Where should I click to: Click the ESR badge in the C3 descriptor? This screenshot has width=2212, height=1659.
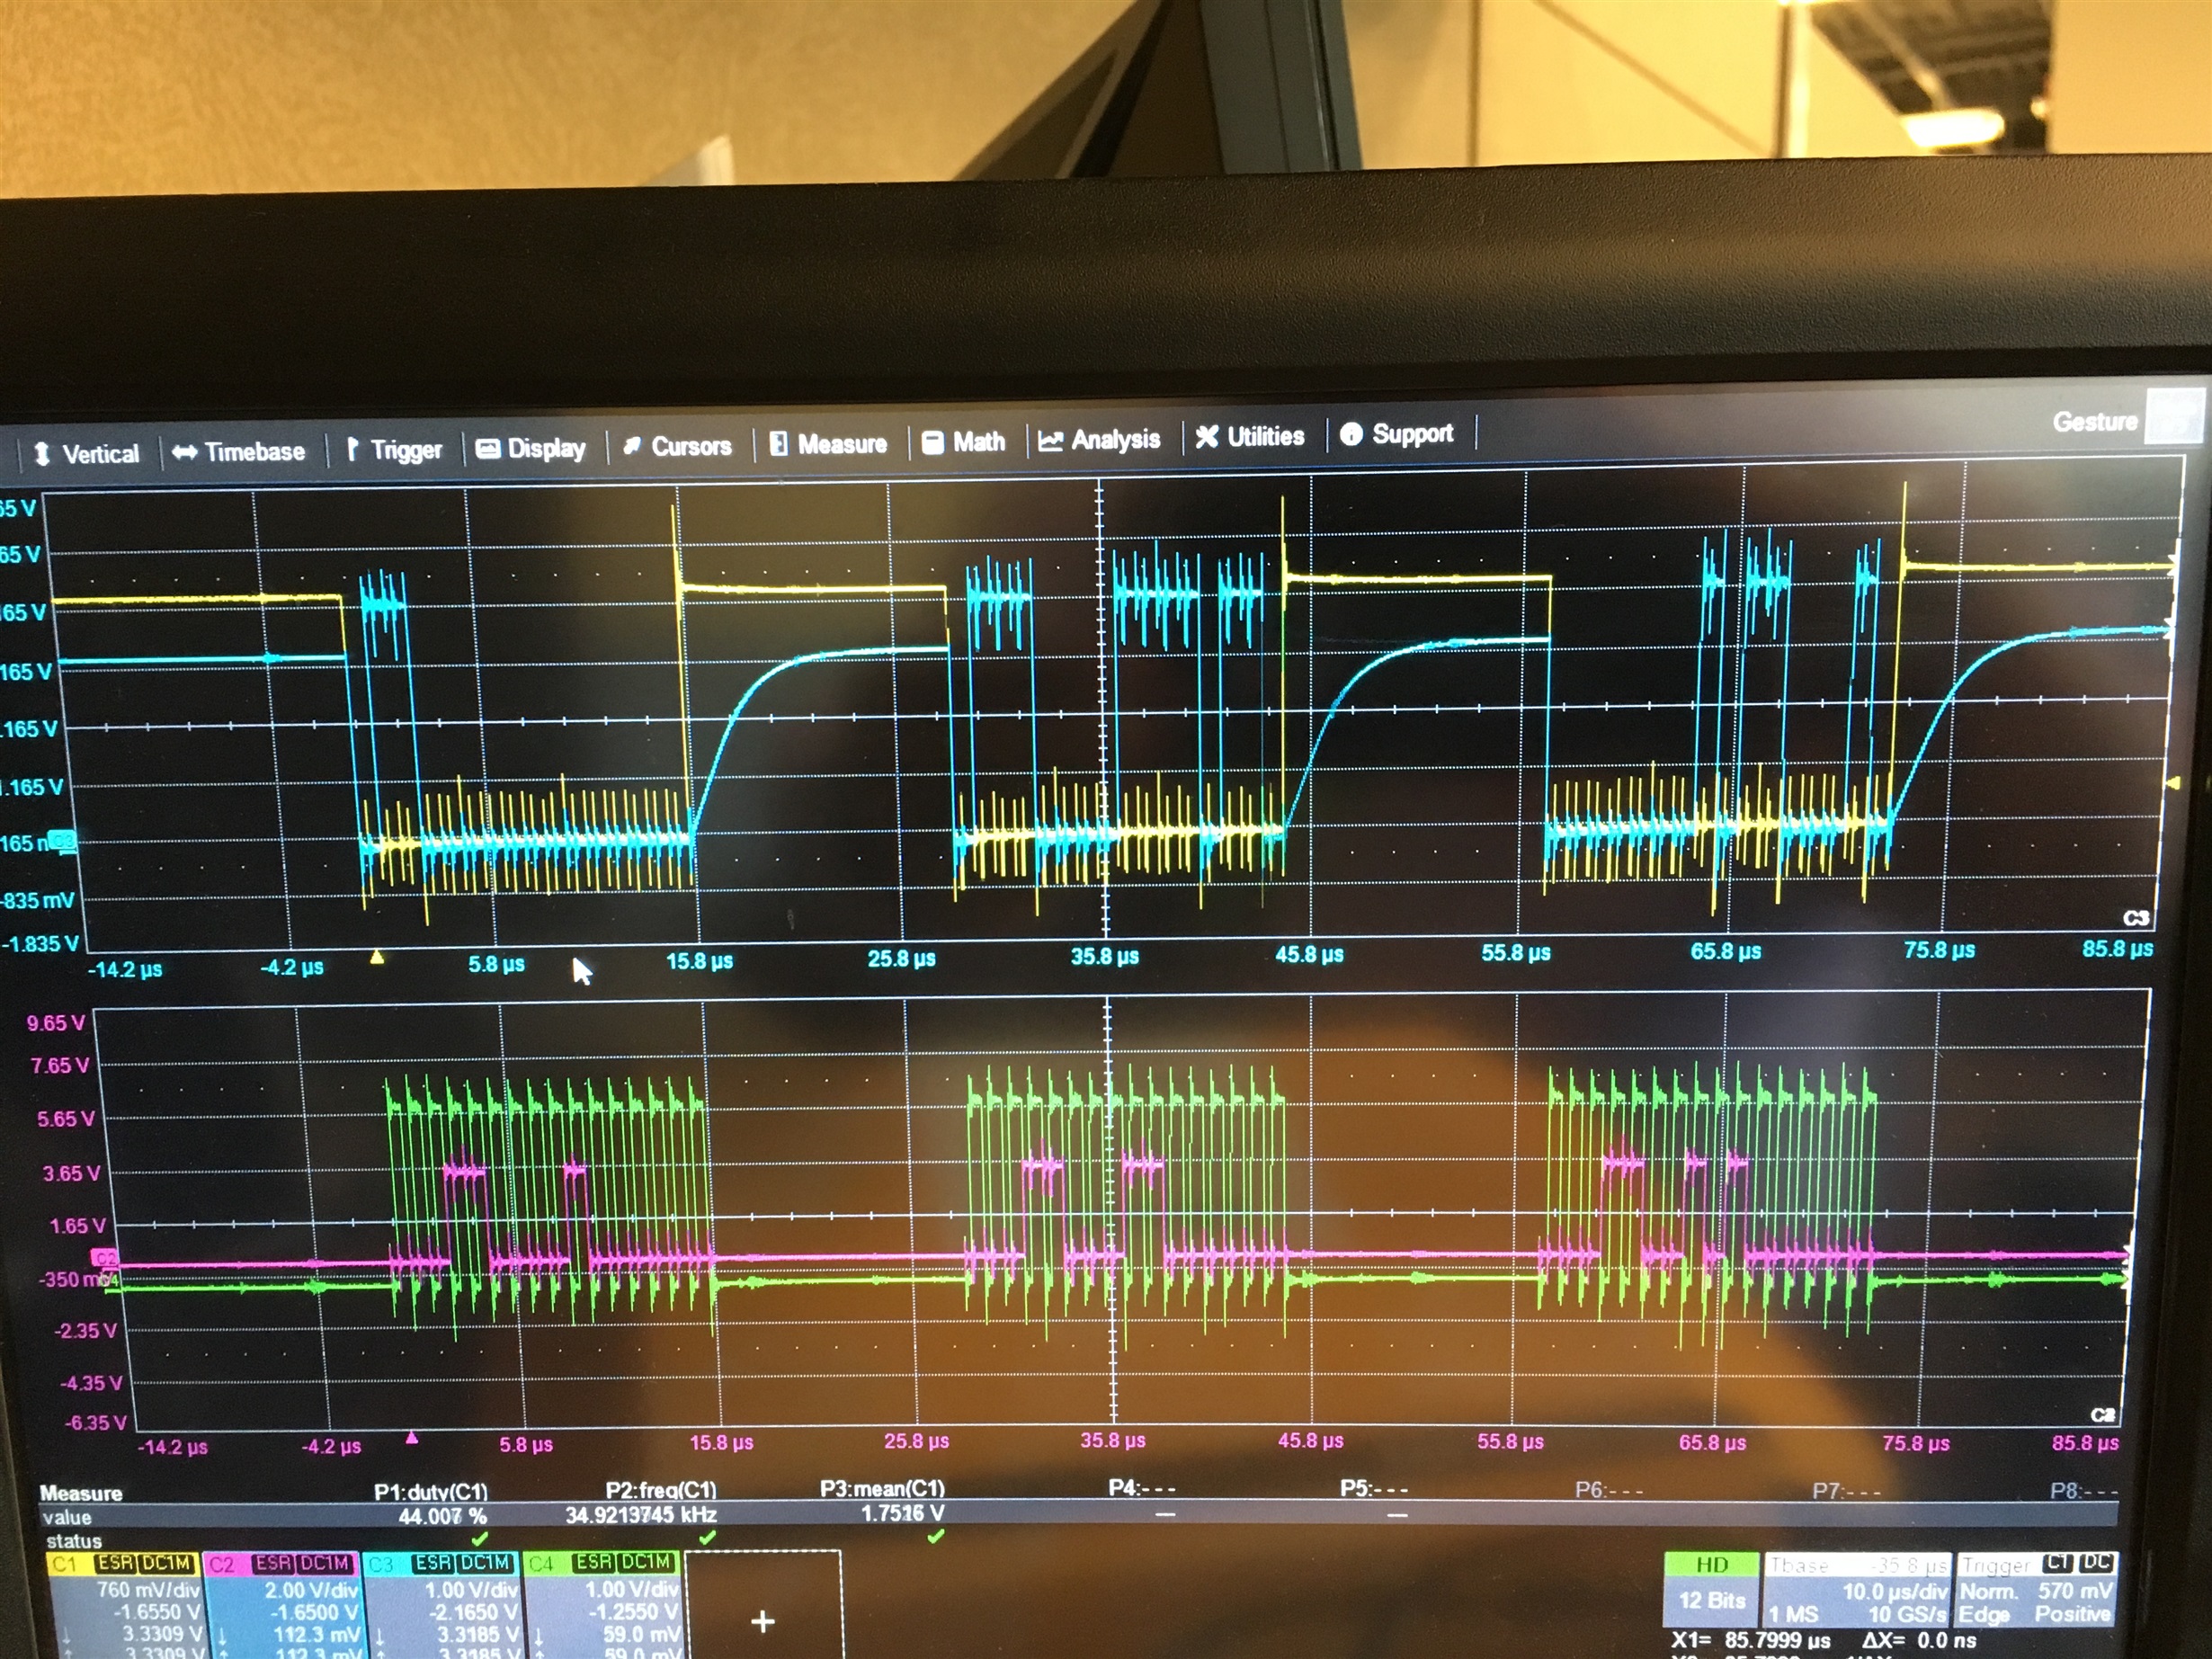click(x=433, y=1563)
